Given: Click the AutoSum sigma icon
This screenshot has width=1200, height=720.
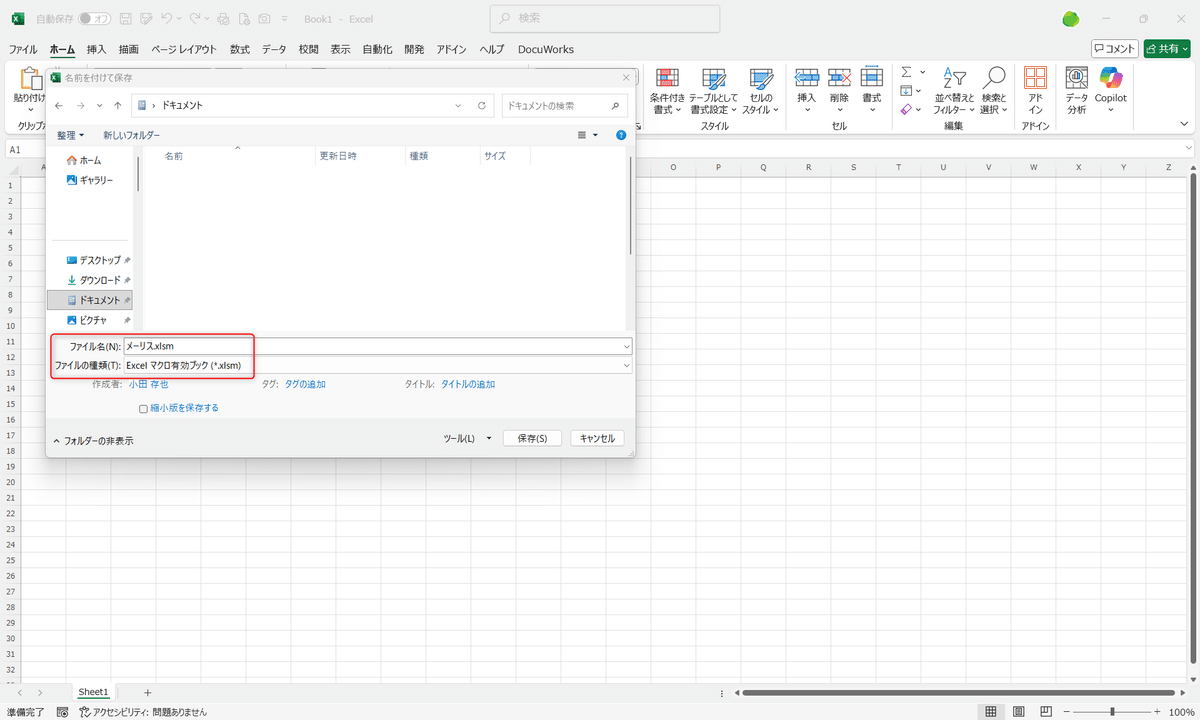Looking at the screenshot, I should tap(906, 72).
